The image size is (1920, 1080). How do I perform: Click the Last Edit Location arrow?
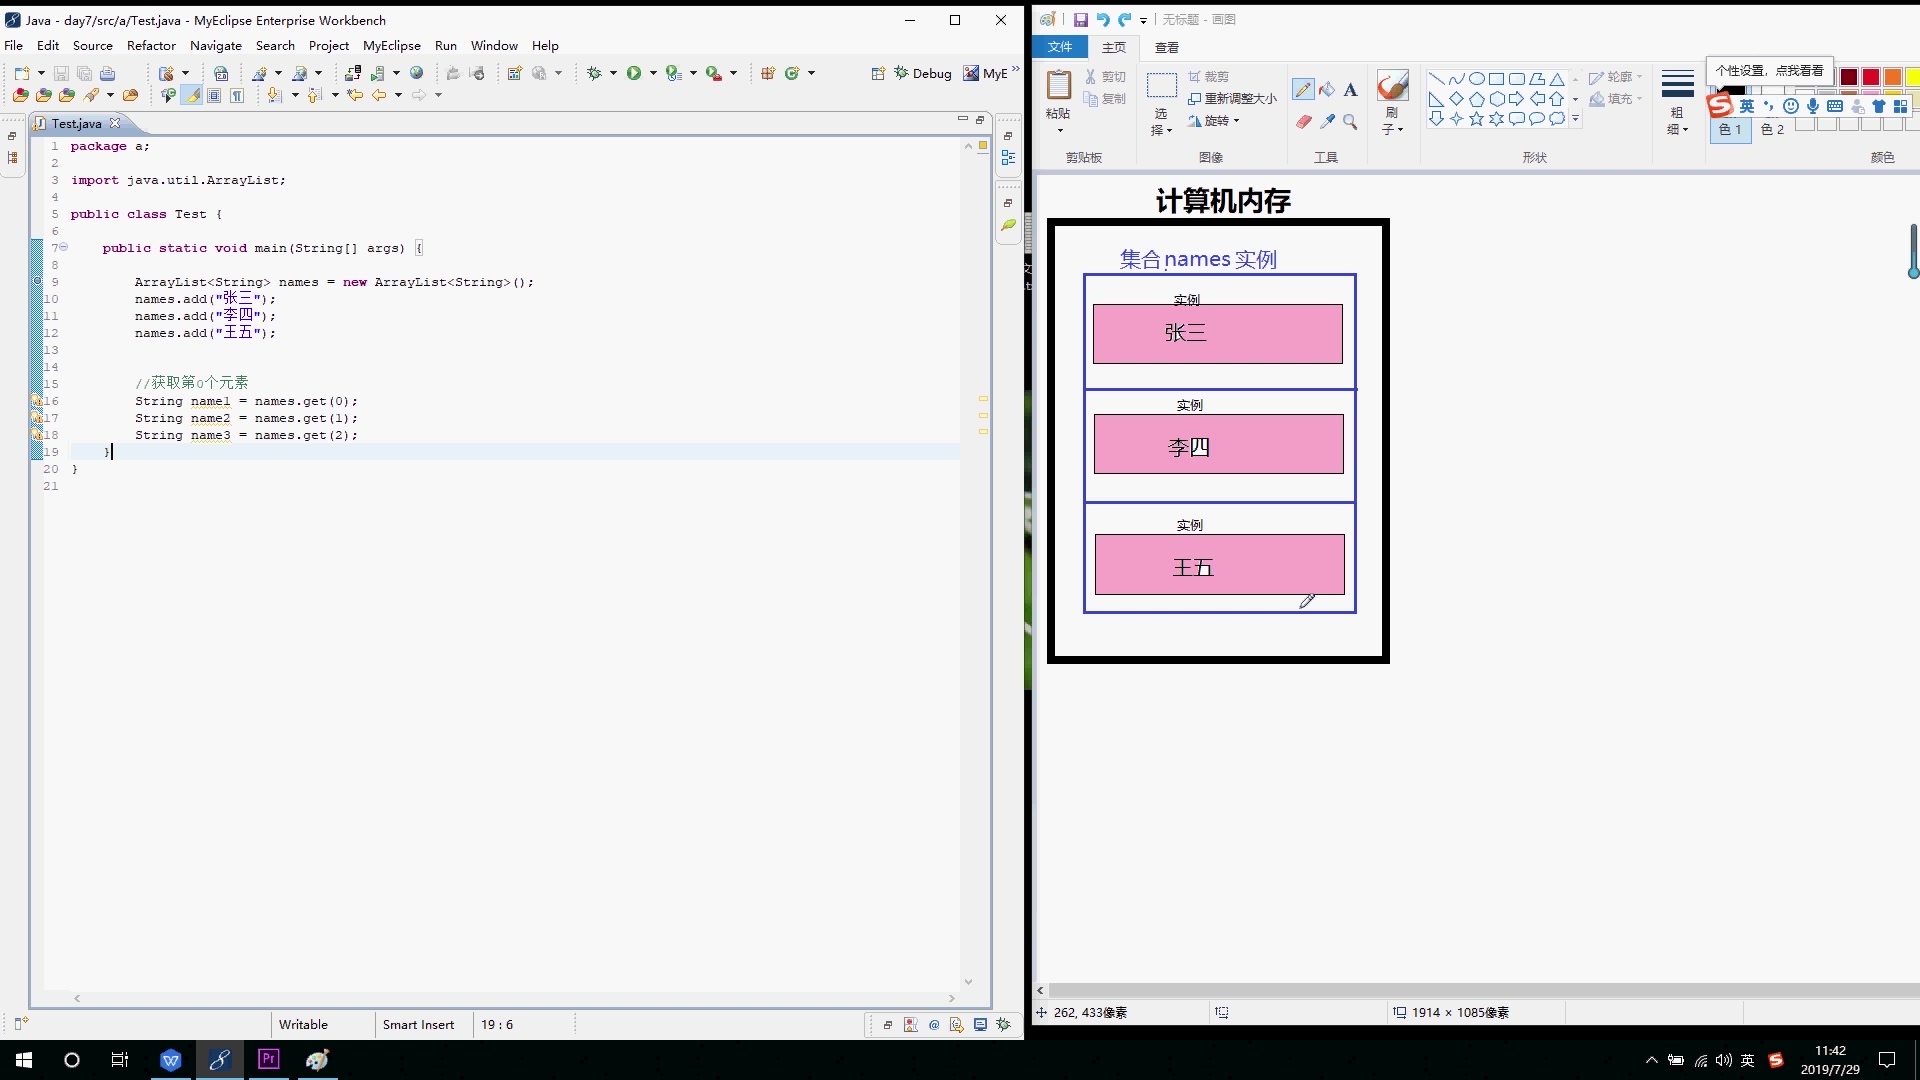click(354, 95)
